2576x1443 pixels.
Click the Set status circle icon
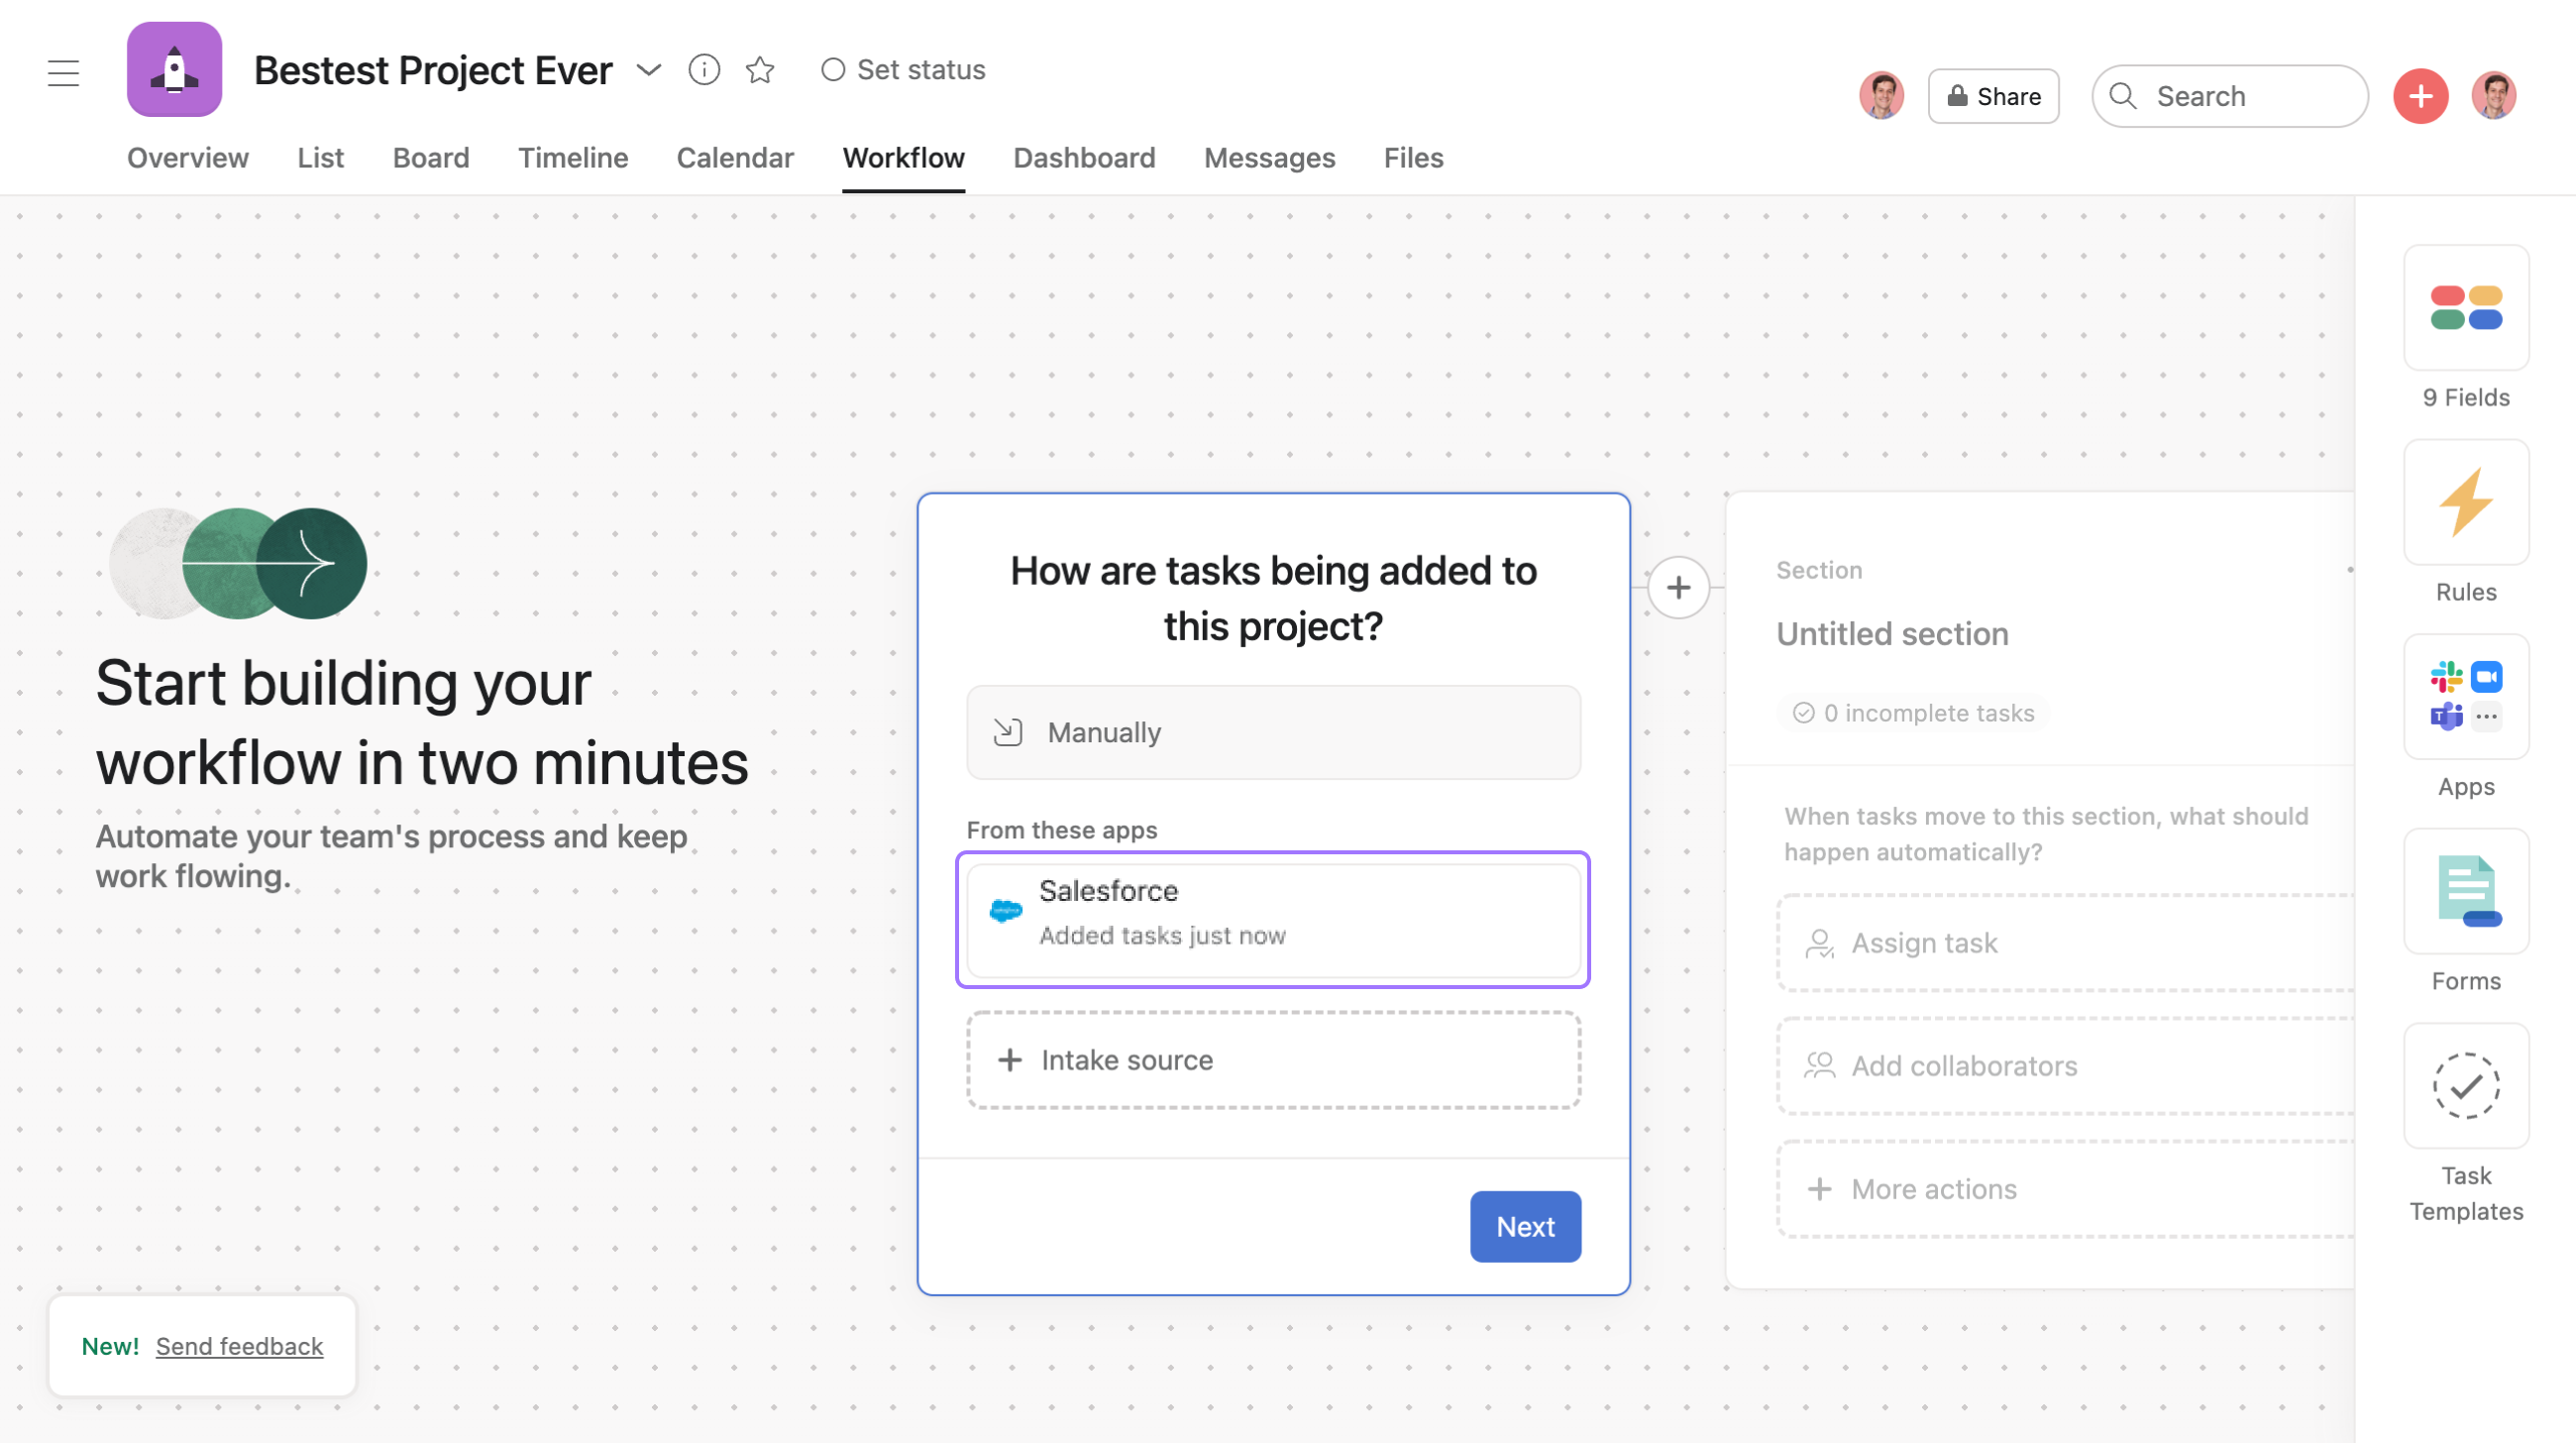click(832, 70)
